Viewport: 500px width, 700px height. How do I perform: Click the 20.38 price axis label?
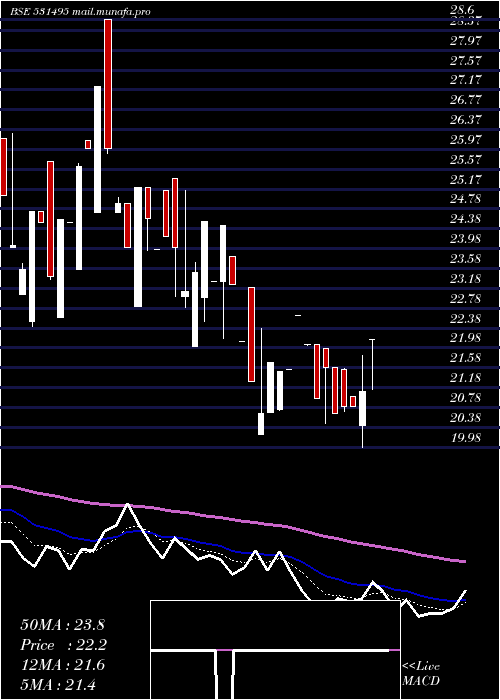pos(466,418)
